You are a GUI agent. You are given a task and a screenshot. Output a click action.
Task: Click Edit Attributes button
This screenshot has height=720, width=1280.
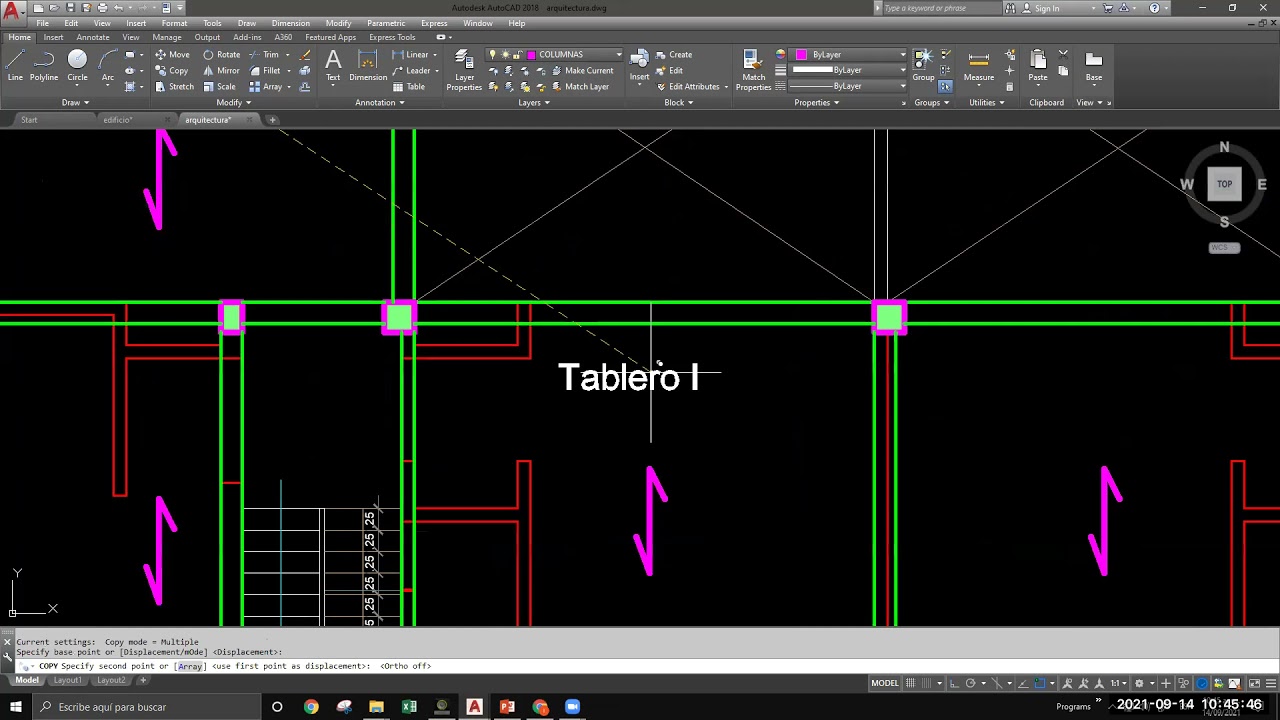[687, 87]
